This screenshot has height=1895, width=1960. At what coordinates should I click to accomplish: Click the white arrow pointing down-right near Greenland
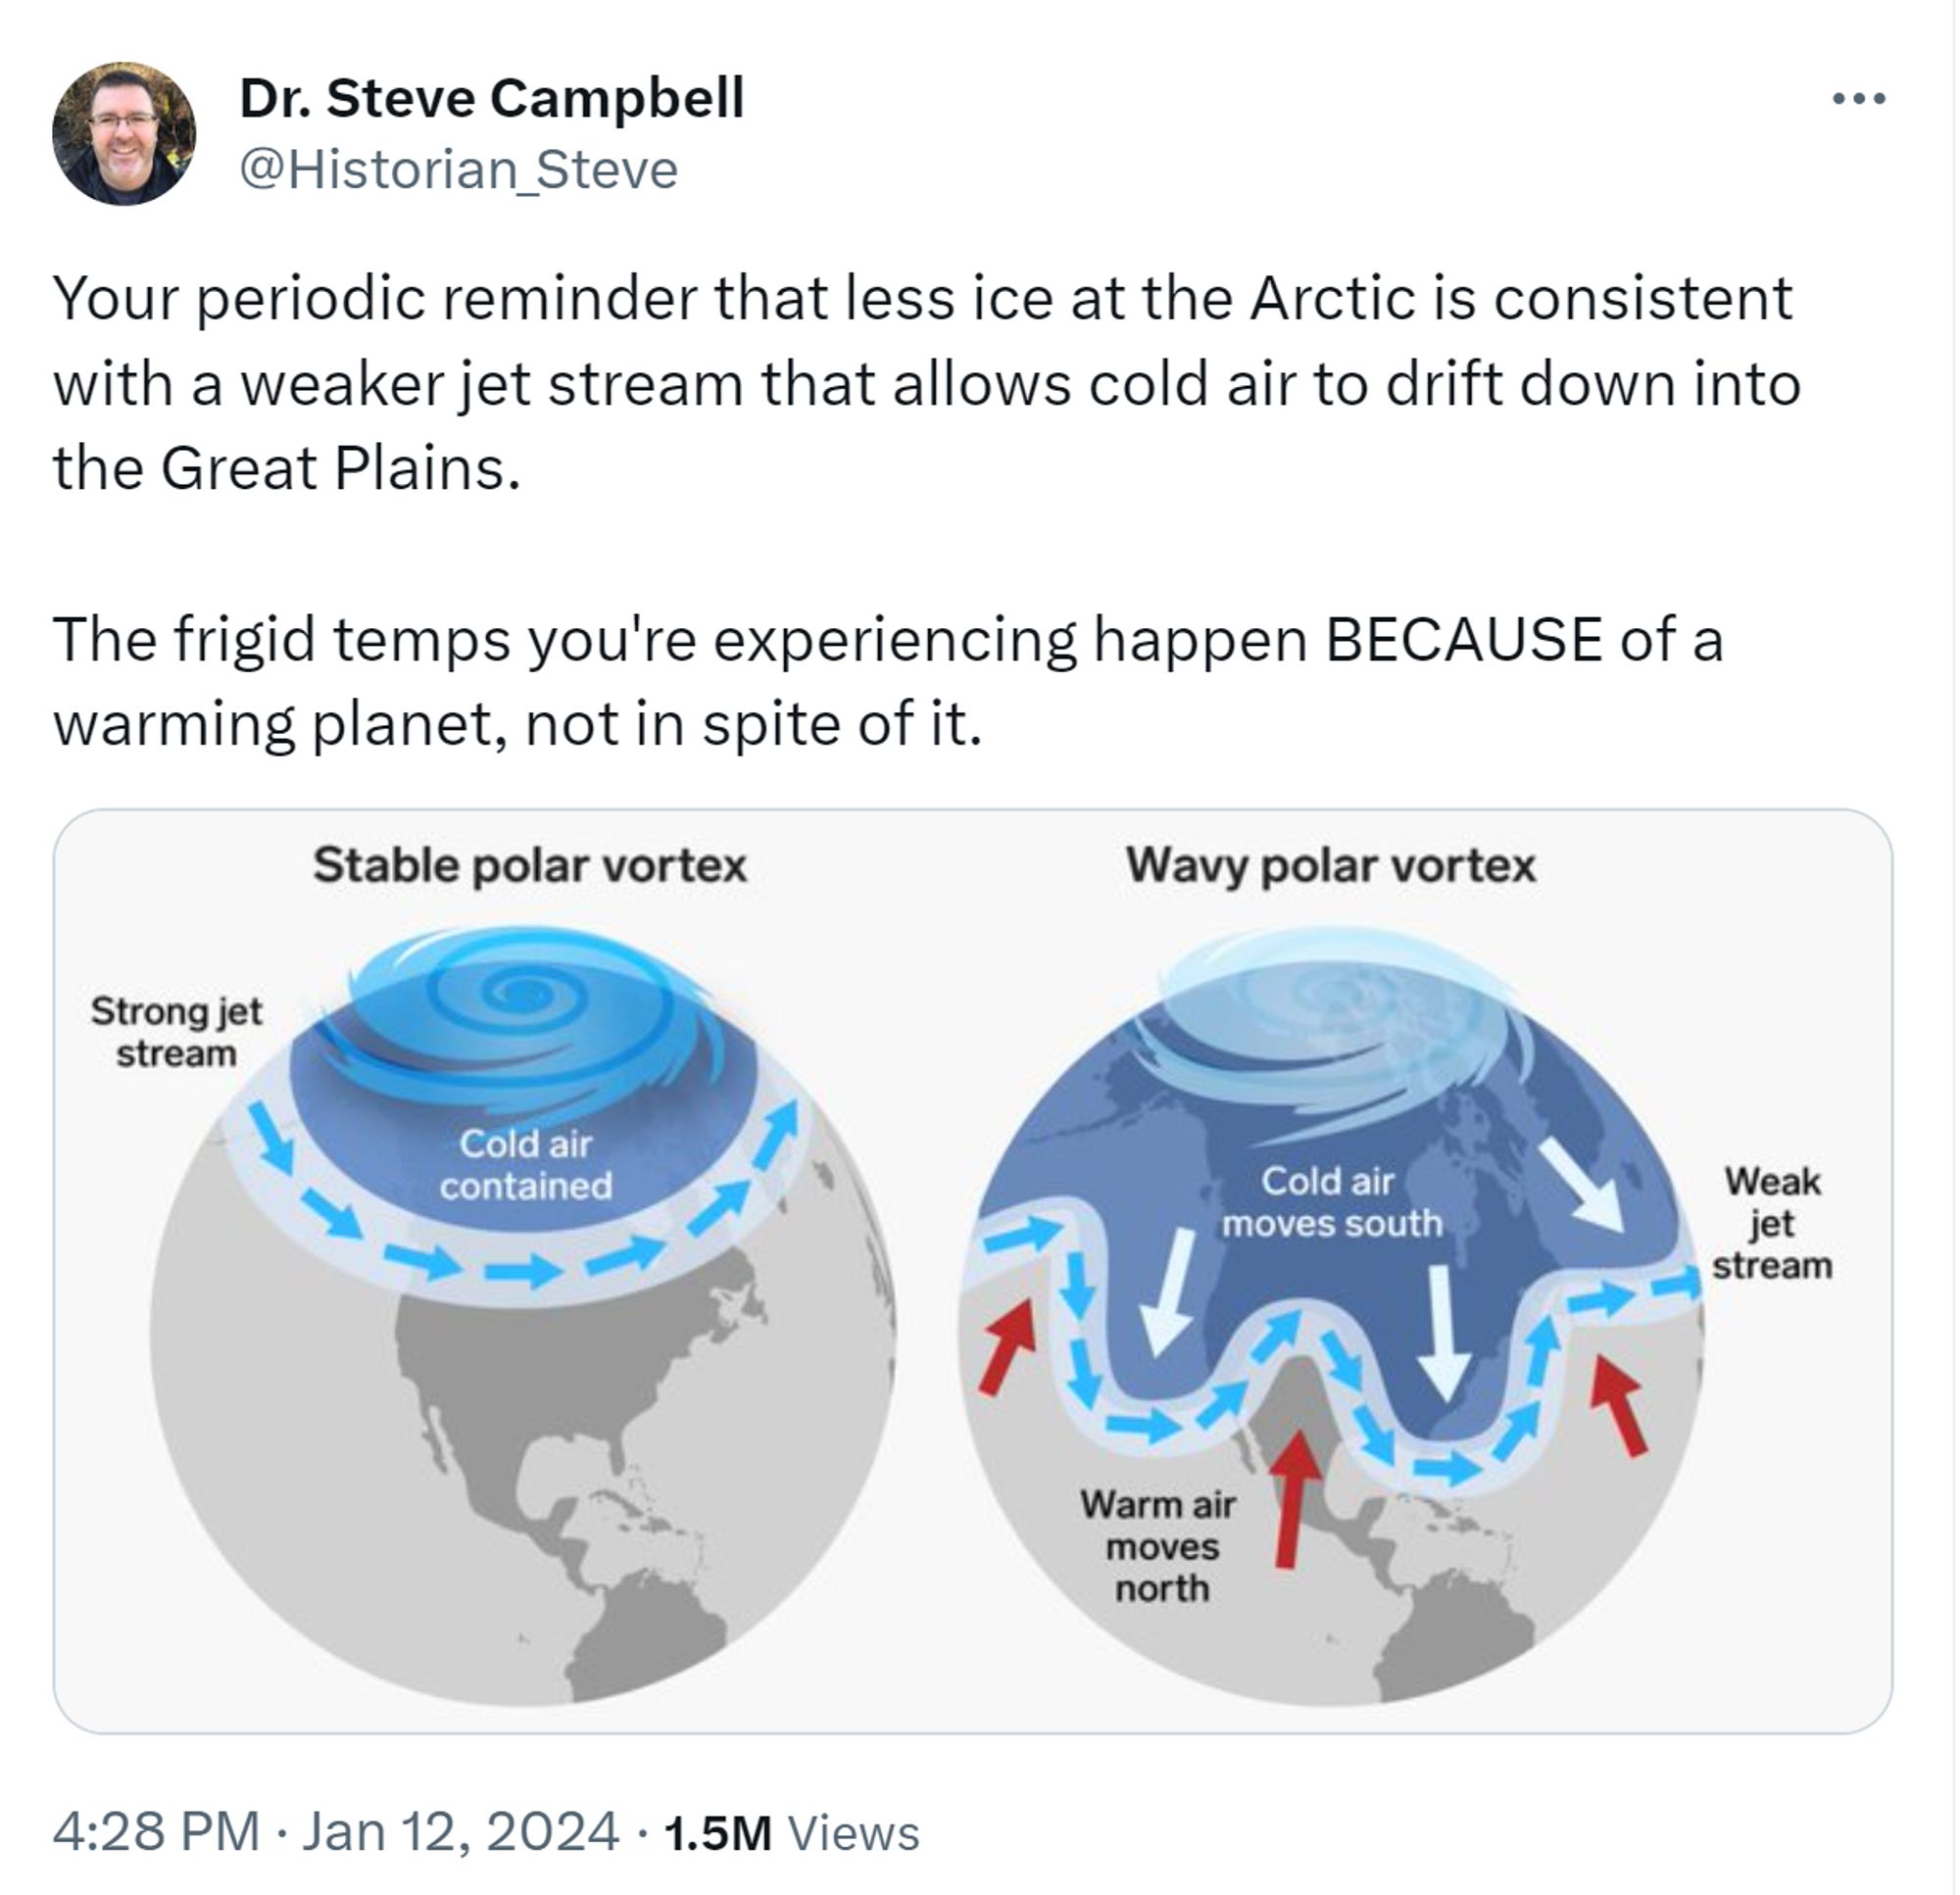click(1580, 1185)
